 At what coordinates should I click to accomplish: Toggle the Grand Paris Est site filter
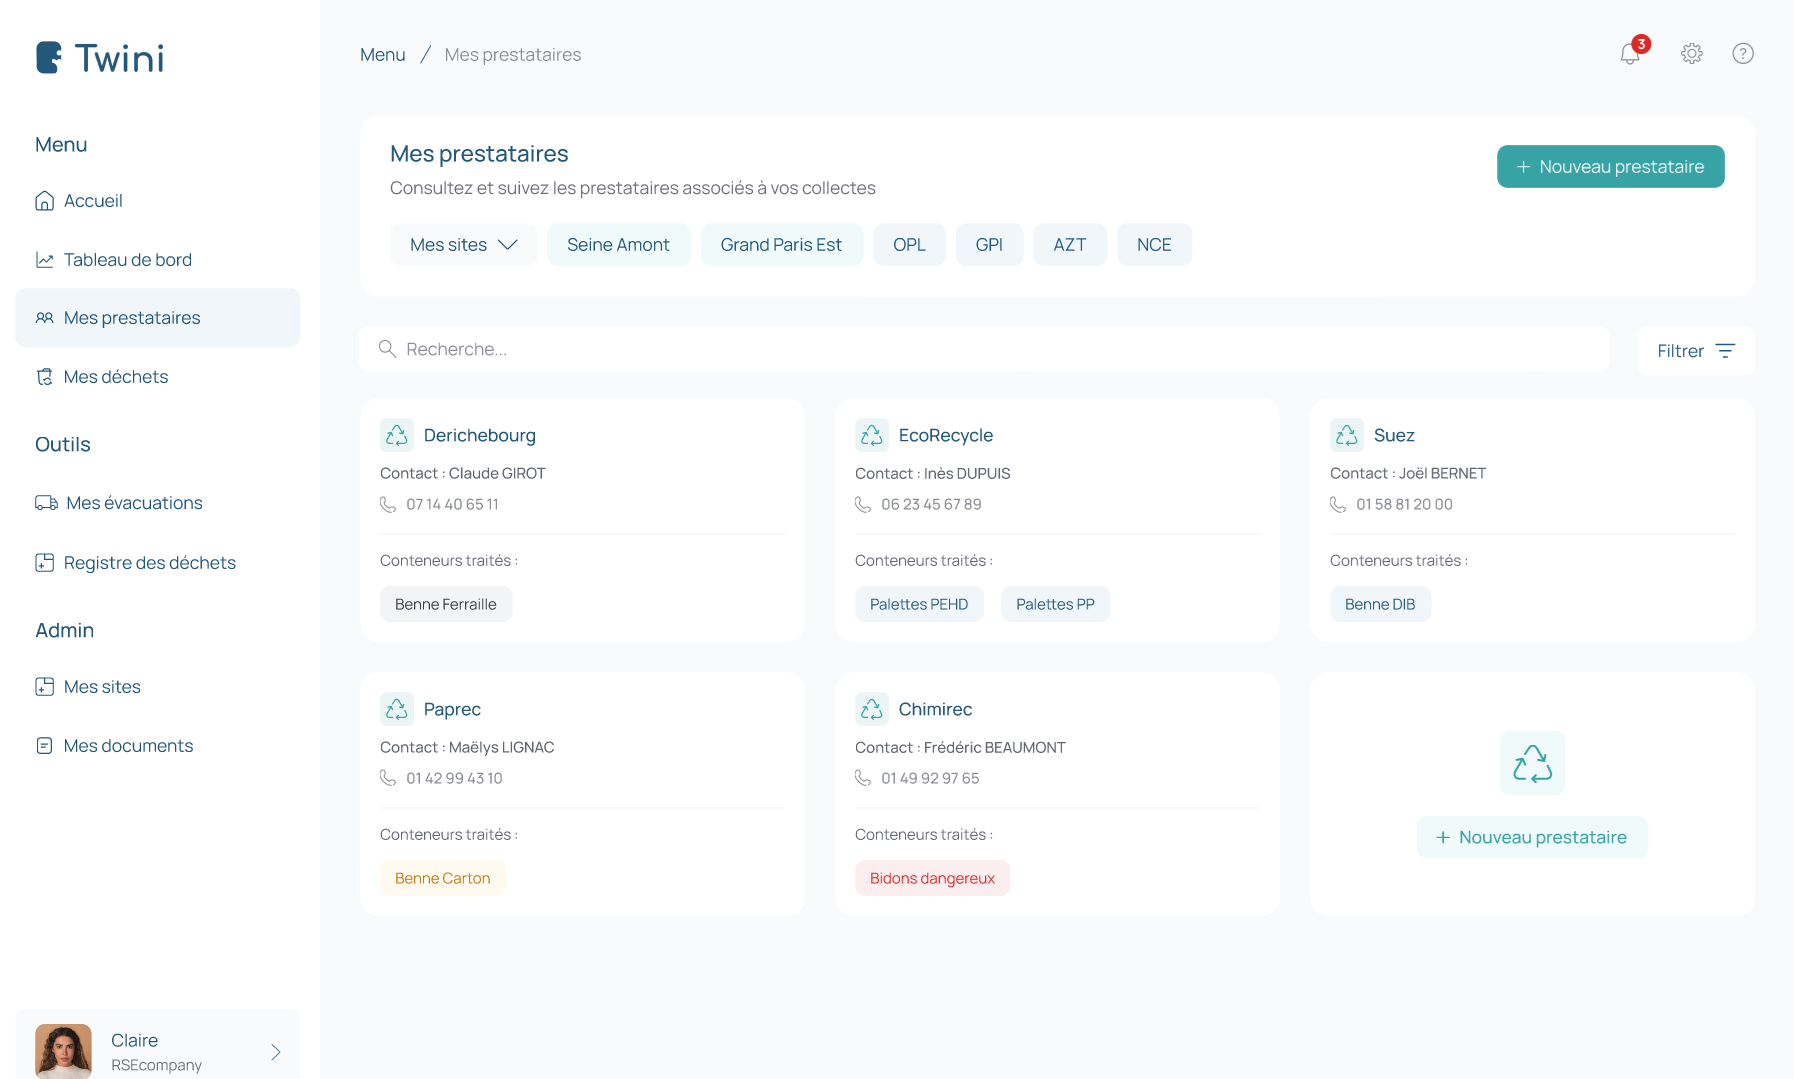781,245
